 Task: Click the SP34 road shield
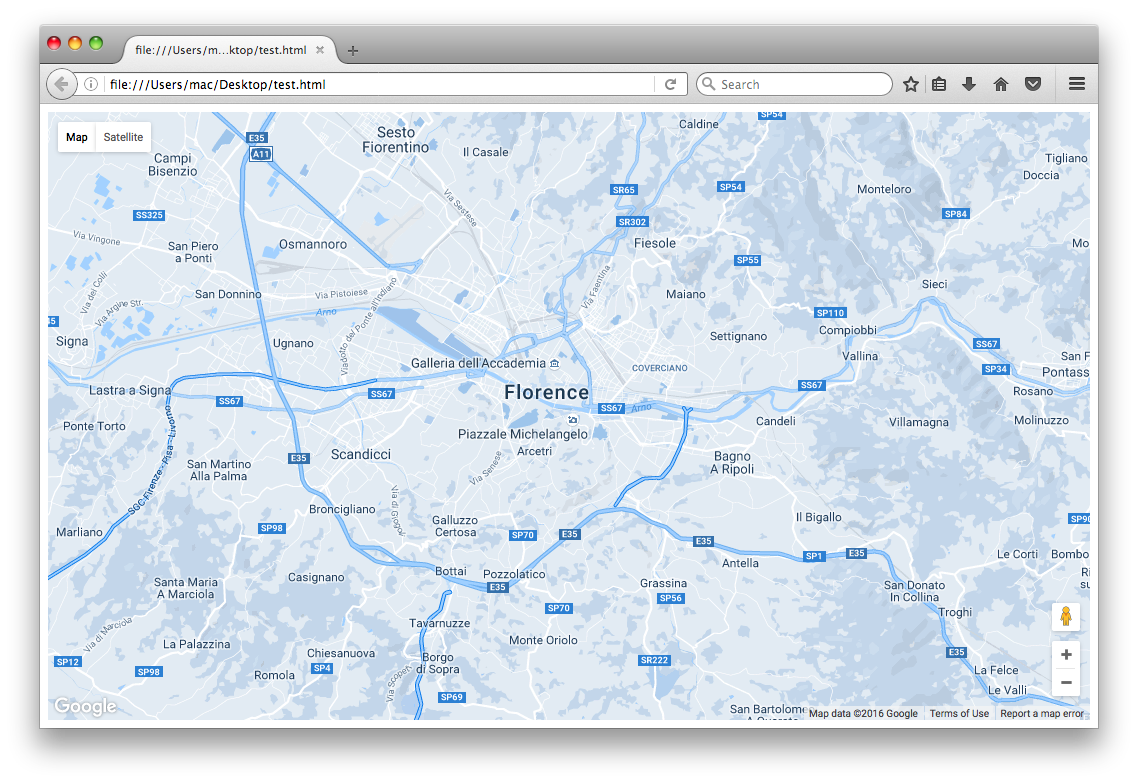pyautogui.click(x=996, y=369)
